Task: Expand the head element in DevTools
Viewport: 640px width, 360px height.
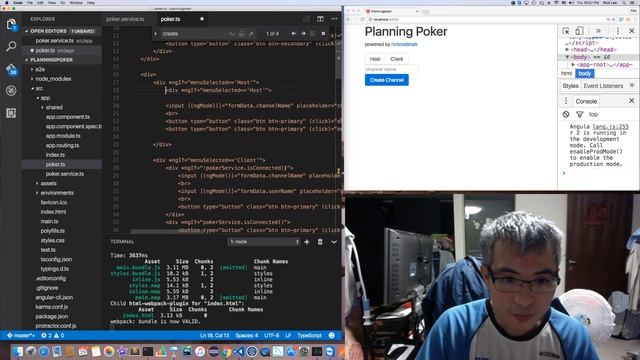Action: [x=567, y=49]
